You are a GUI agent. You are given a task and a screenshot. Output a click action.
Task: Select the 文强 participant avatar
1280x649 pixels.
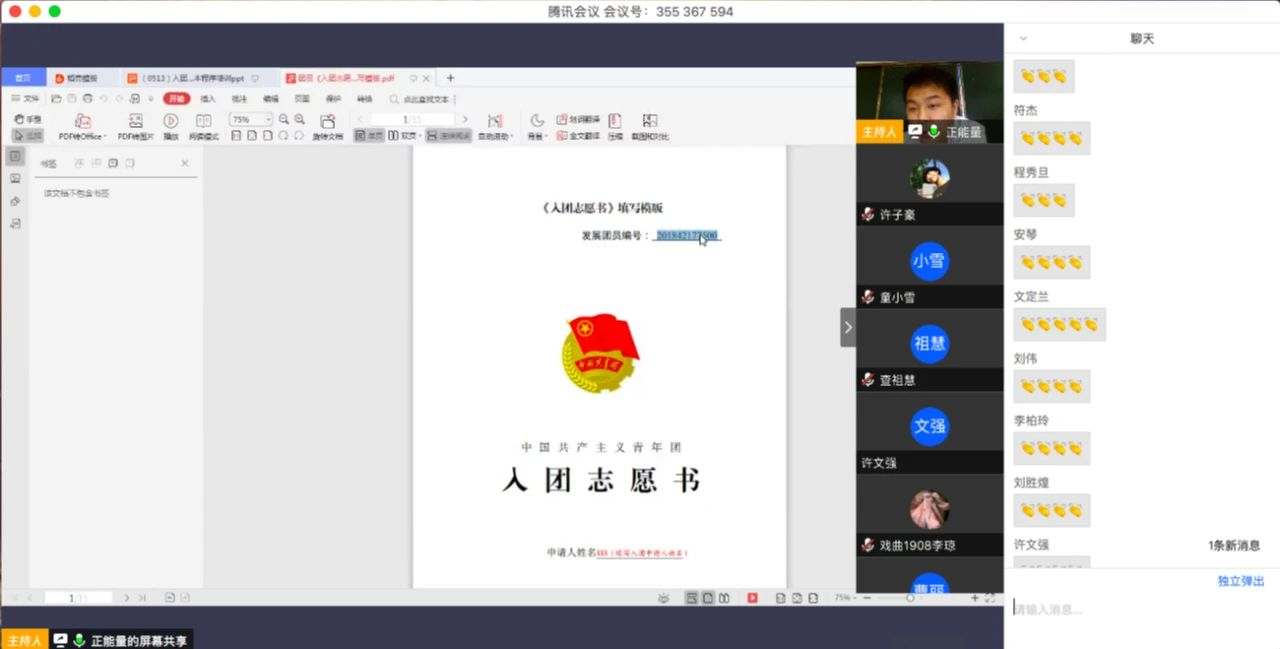[929, 427]
